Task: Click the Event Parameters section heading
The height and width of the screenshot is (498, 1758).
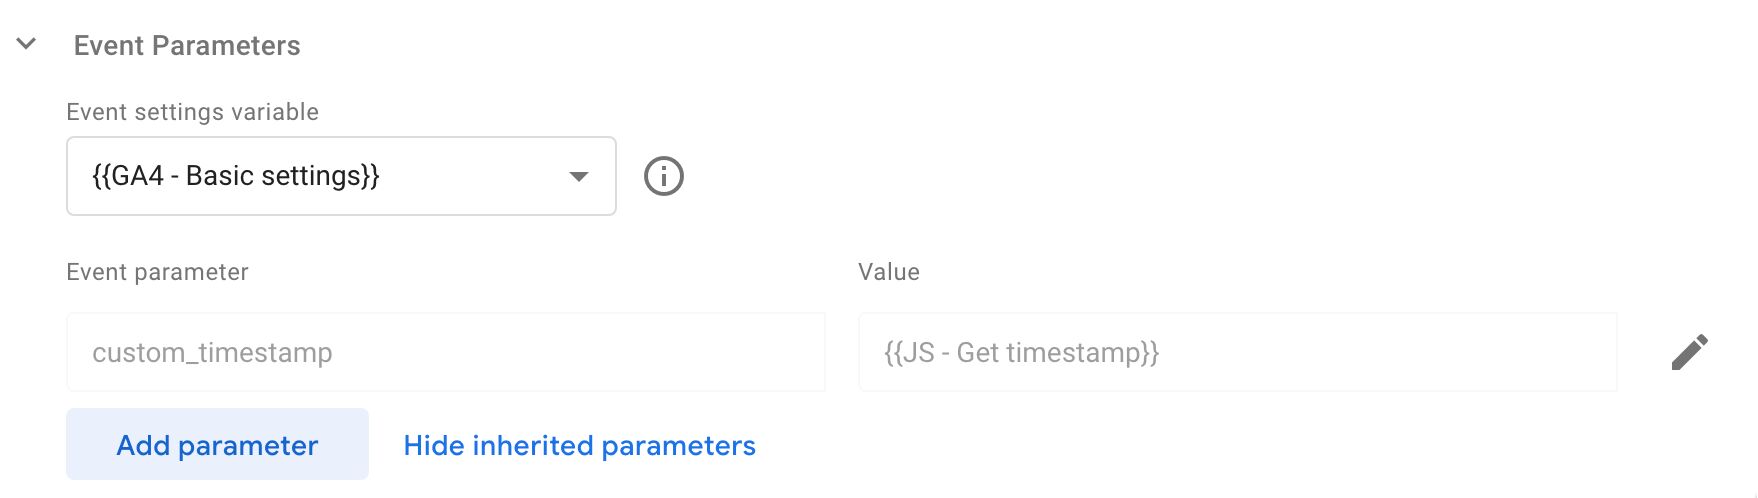Action: (187, 45)
